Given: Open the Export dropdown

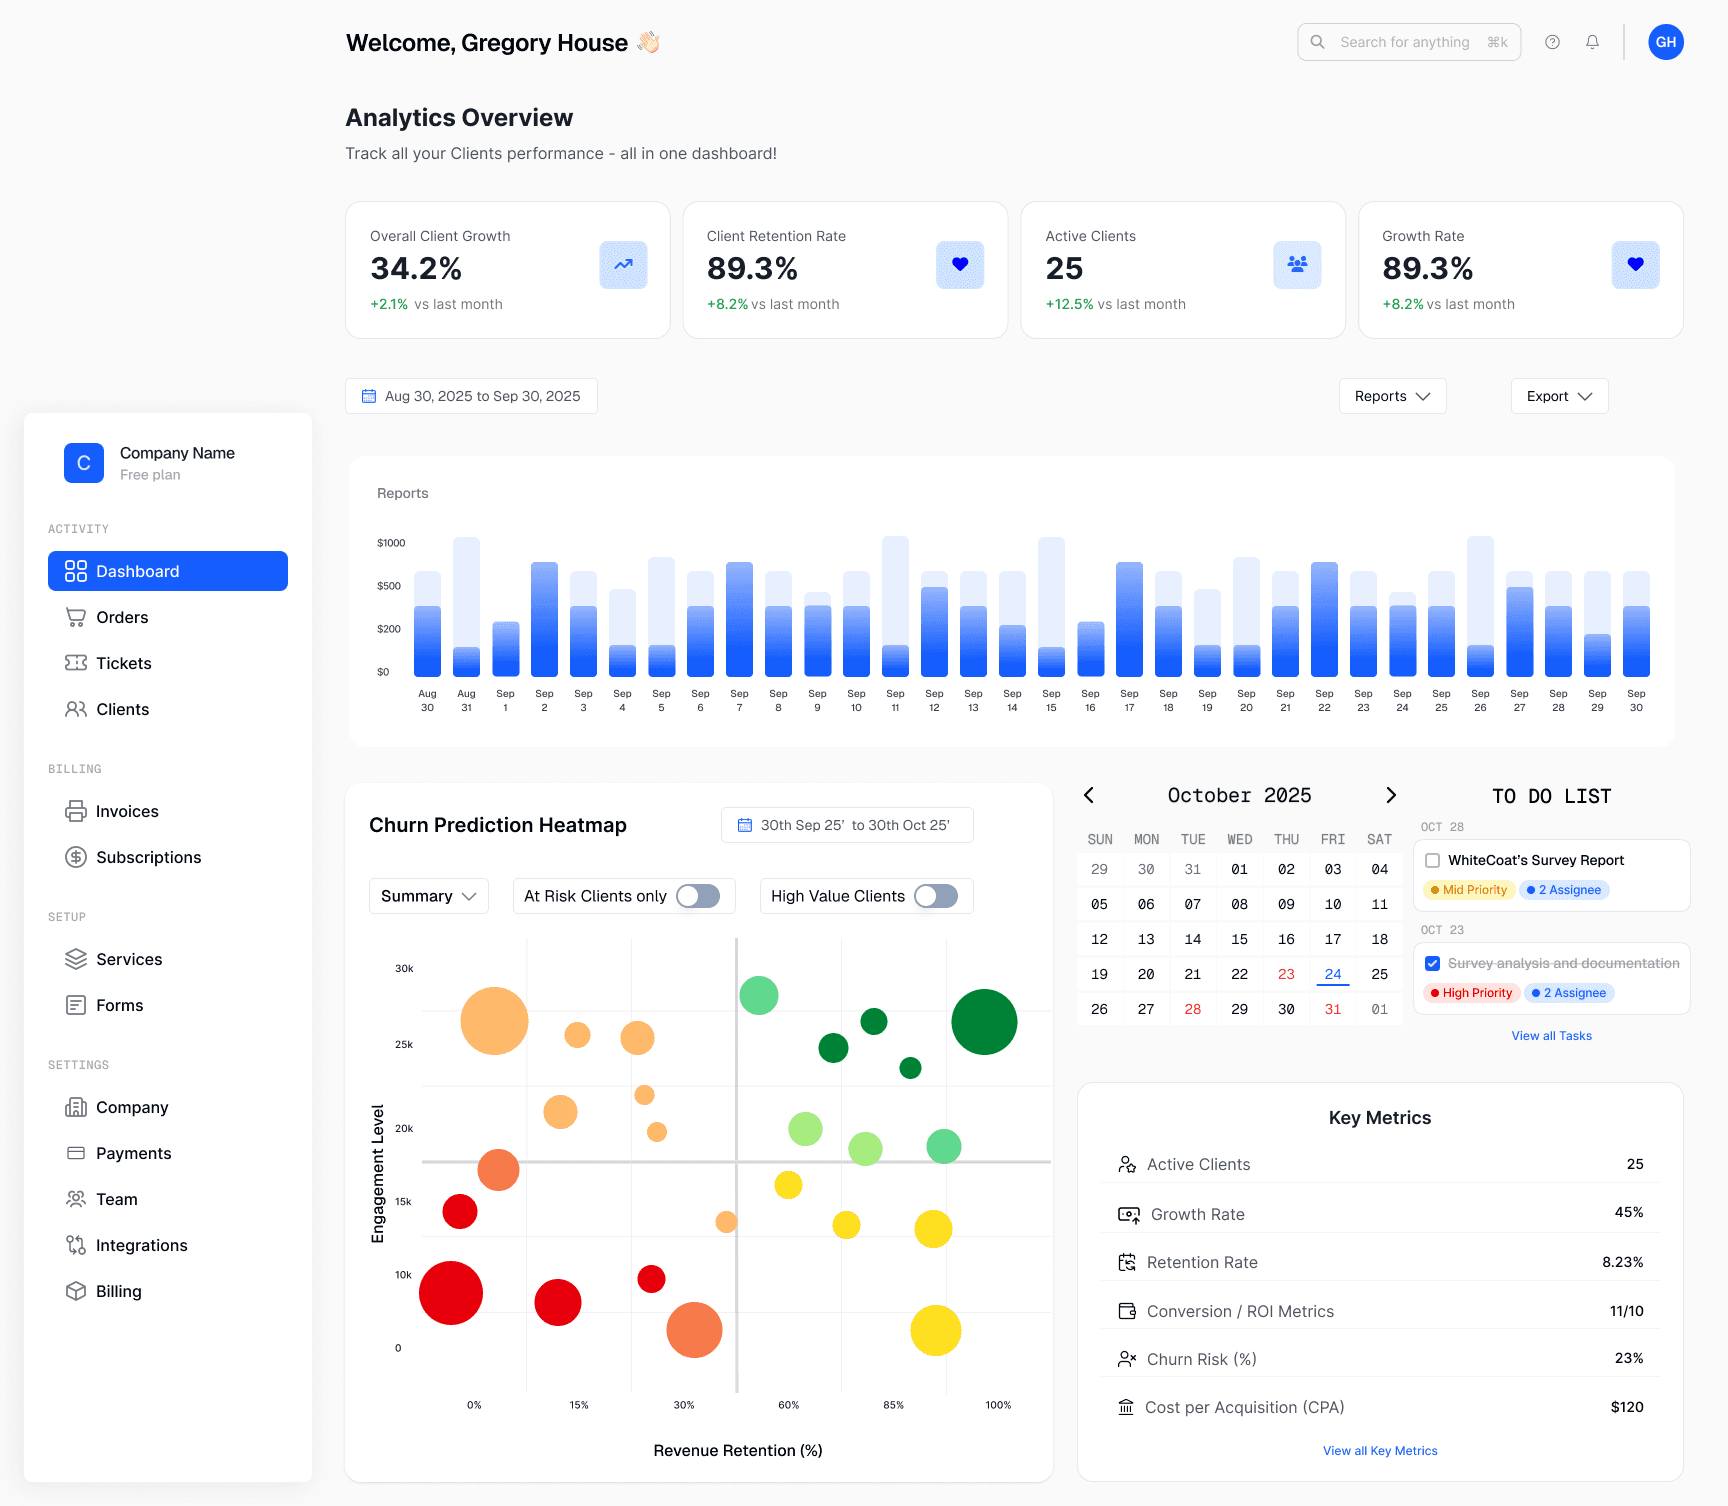Looking at the screenshot, I should point(1560,396).
